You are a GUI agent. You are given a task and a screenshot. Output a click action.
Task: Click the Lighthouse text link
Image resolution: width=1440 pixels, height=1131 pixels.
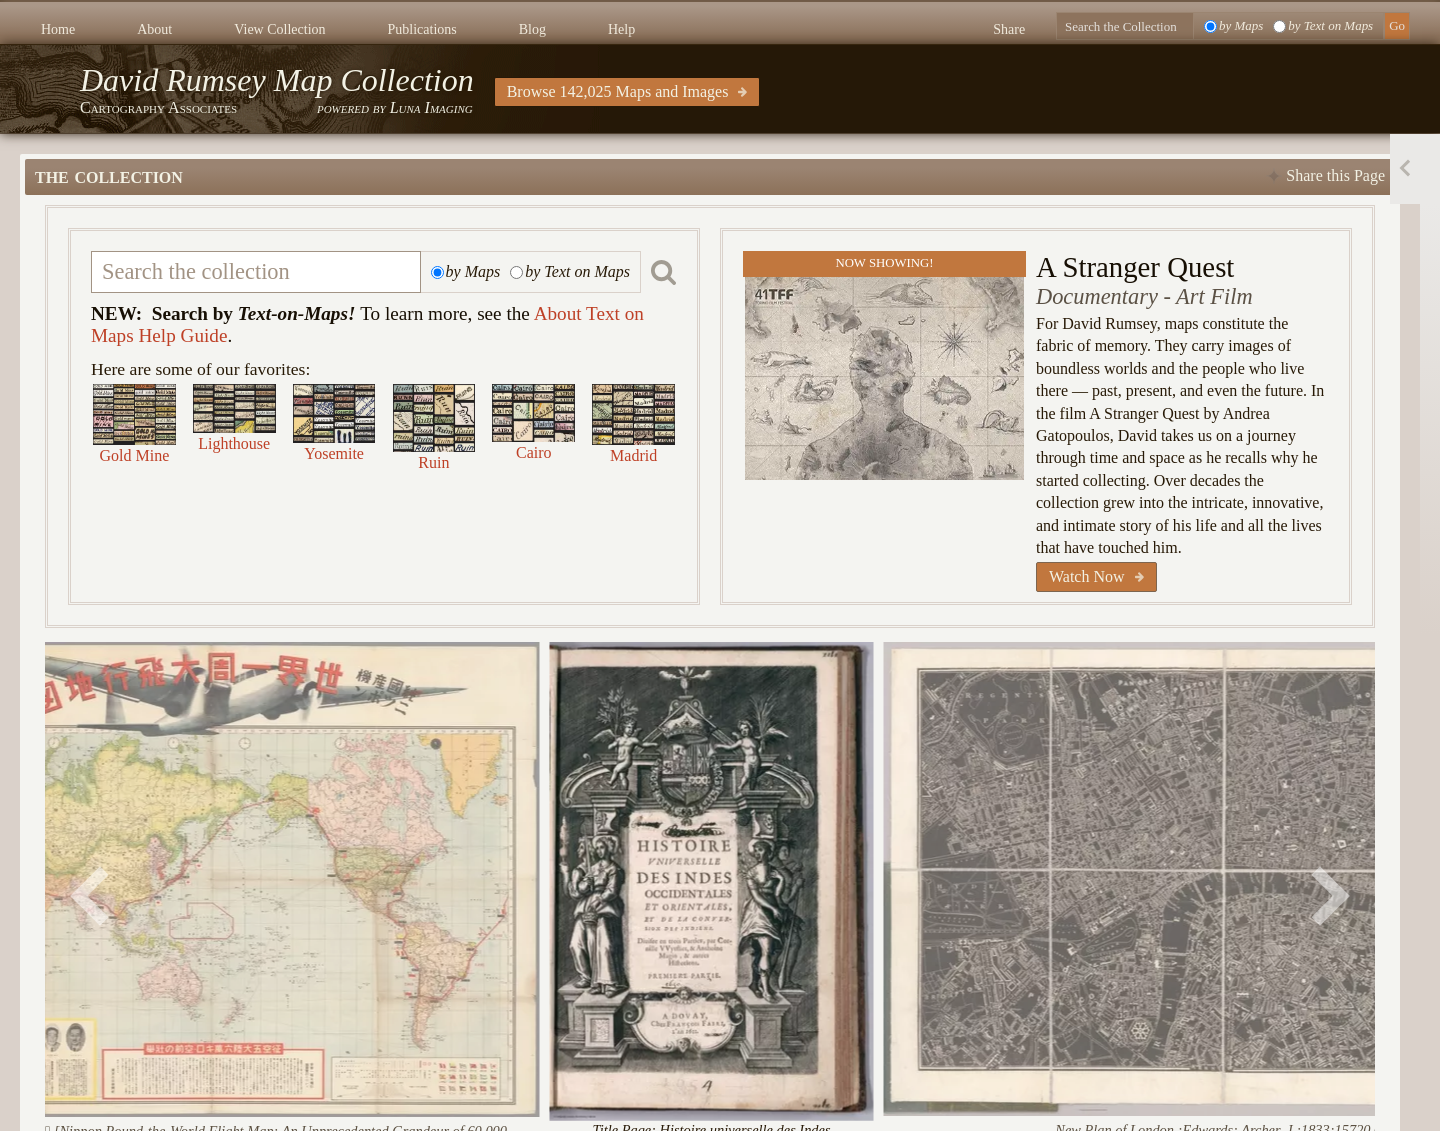[x=234, y=444]
